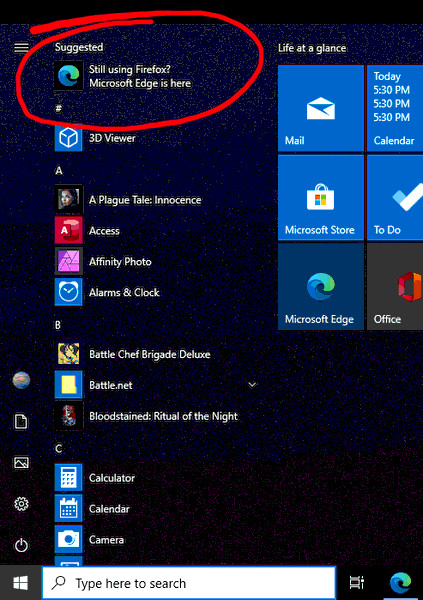
Task: Click the taskbar search box
Action: click(x=189, y=583)
